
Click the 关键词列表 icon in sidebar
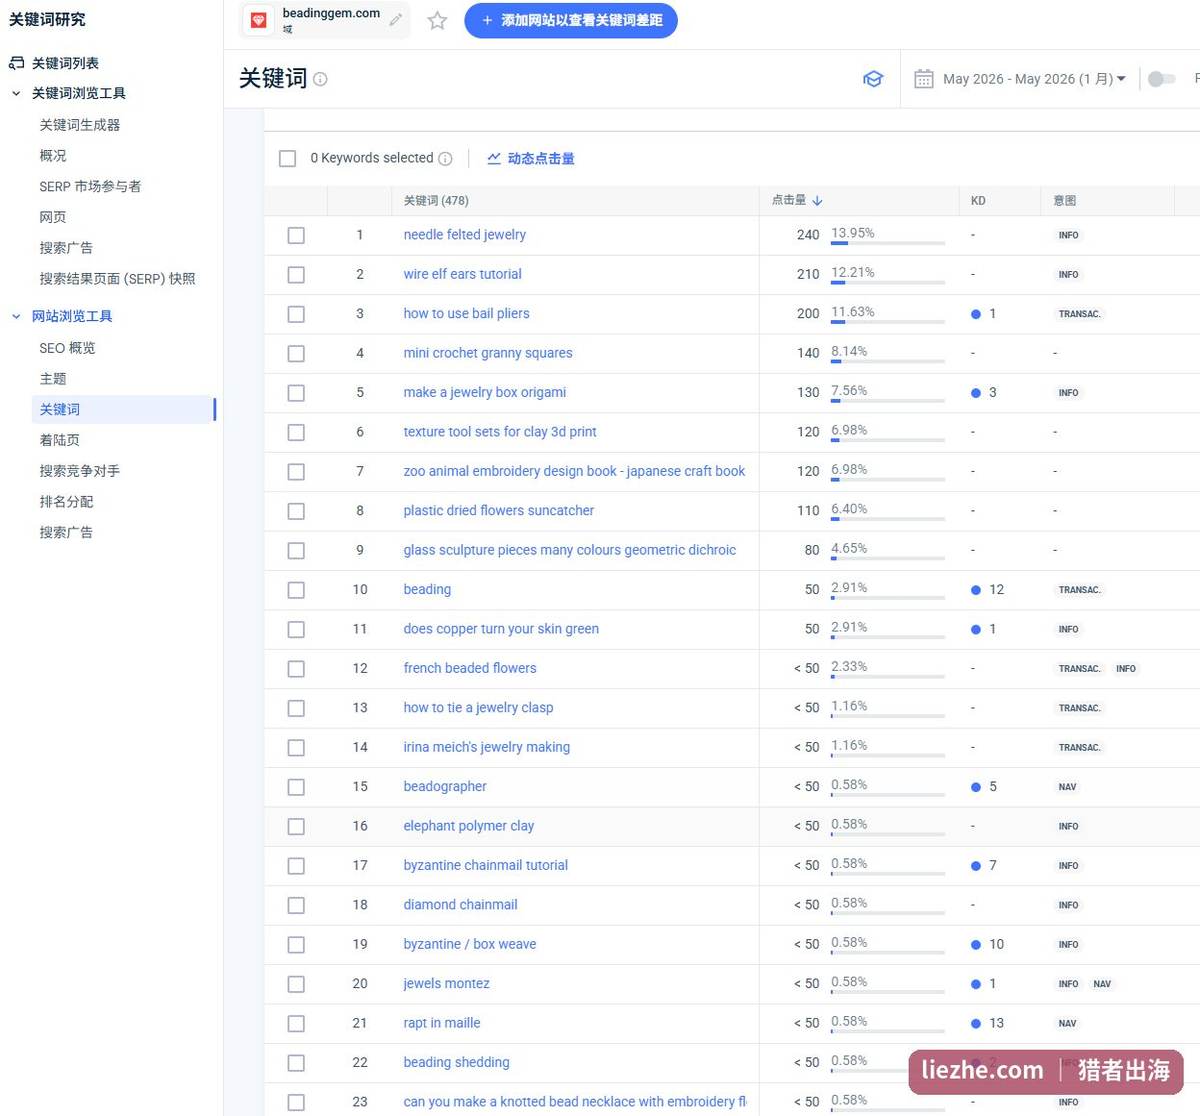[x=16, y=63]
